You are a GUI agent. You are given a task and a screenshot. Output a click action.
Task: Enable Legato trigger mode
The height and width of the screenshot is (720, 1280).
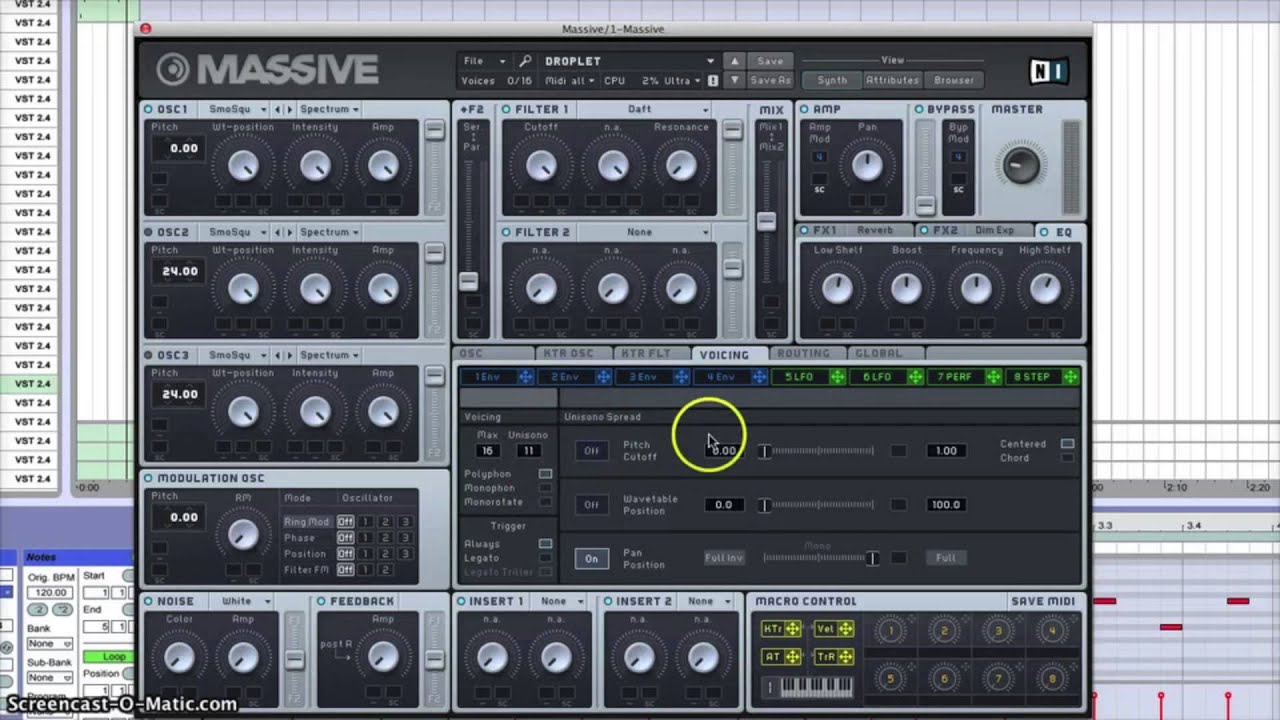coord(545,558)
